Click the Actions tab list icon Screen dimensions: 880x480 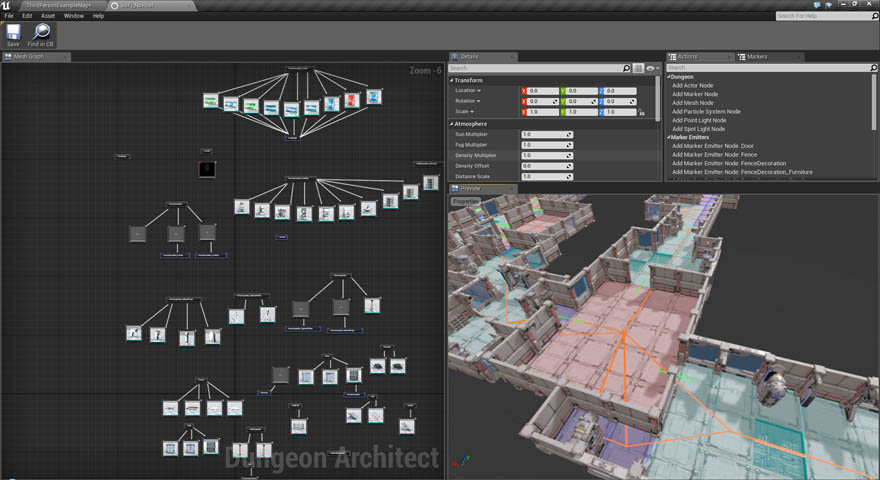pos(672,57)
